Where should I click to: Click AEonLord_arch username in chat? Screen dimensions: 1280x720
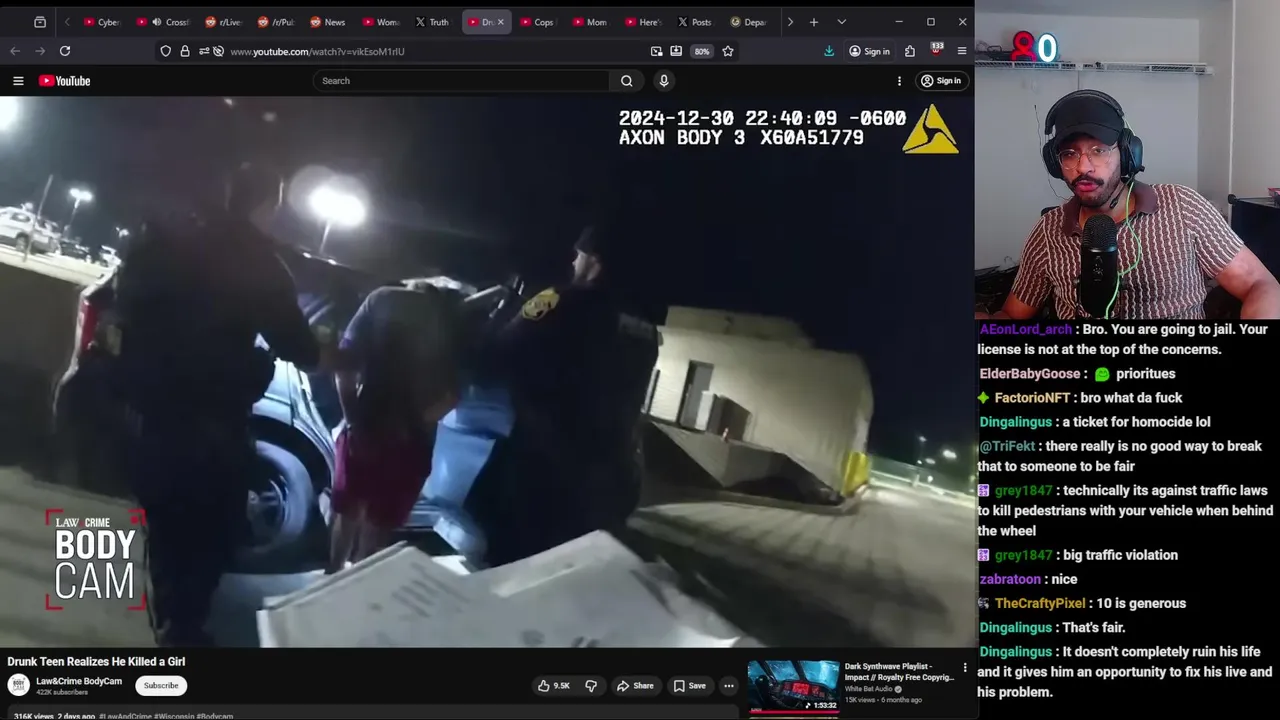pos(1025,329)
